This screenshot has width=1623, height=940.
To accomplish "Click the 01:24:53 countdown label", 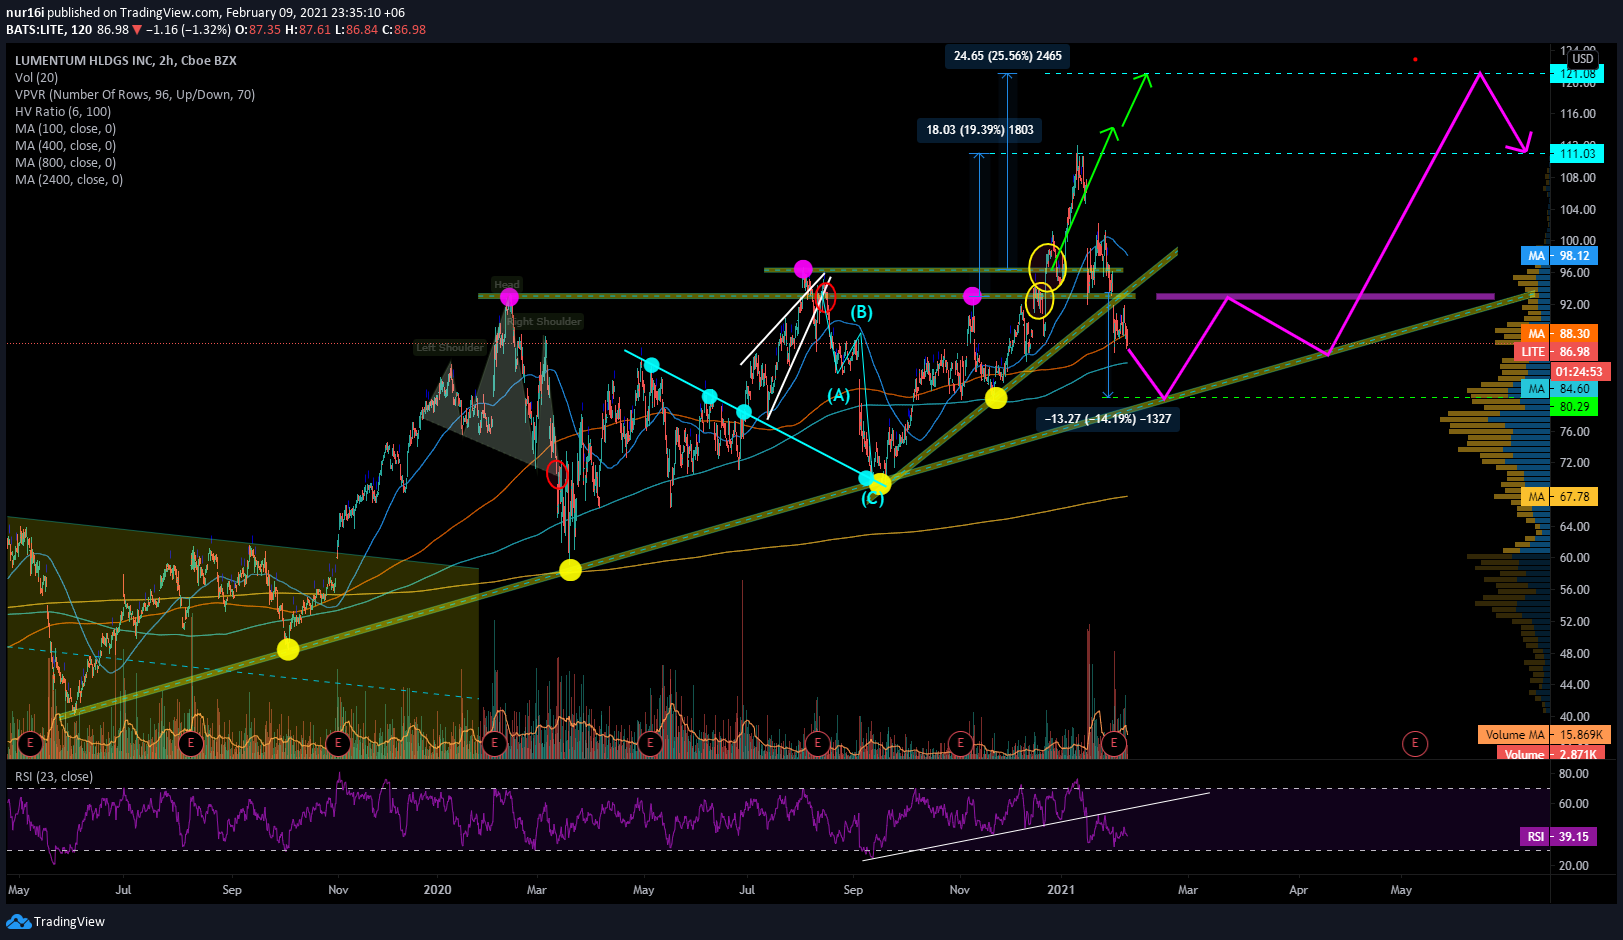I will (1580, 372).
